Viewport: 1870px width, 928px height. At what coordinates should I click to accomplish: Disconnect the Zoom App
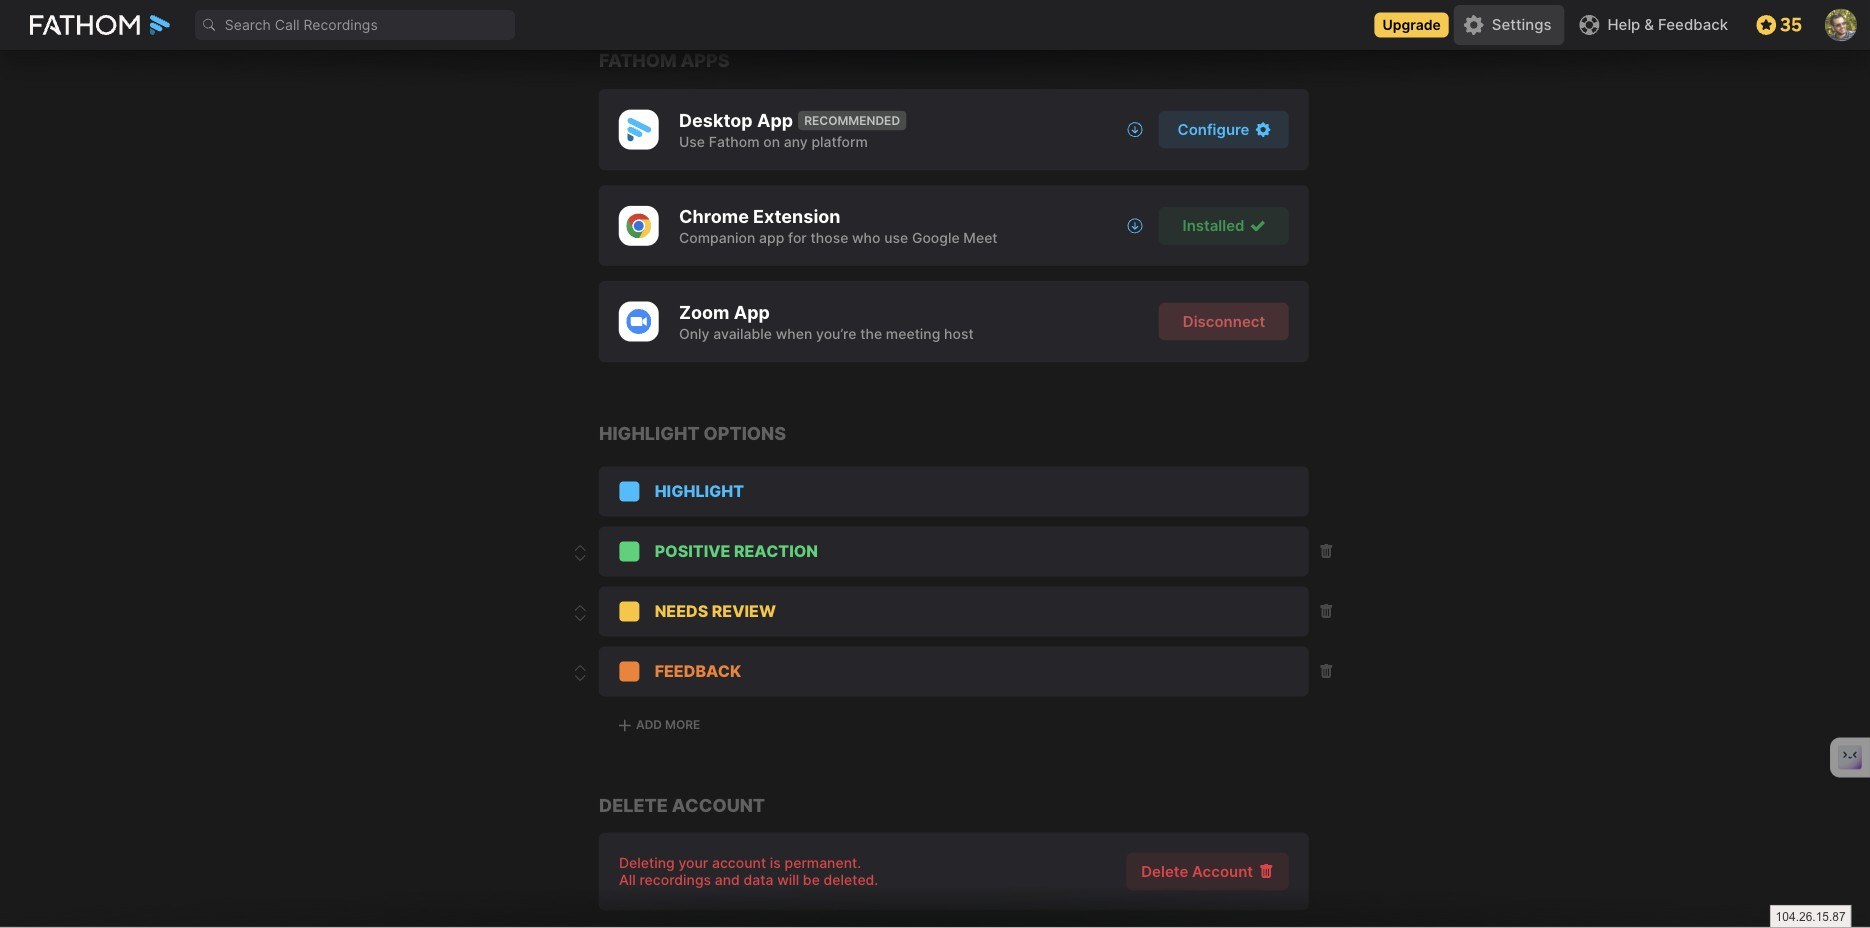1223,322
